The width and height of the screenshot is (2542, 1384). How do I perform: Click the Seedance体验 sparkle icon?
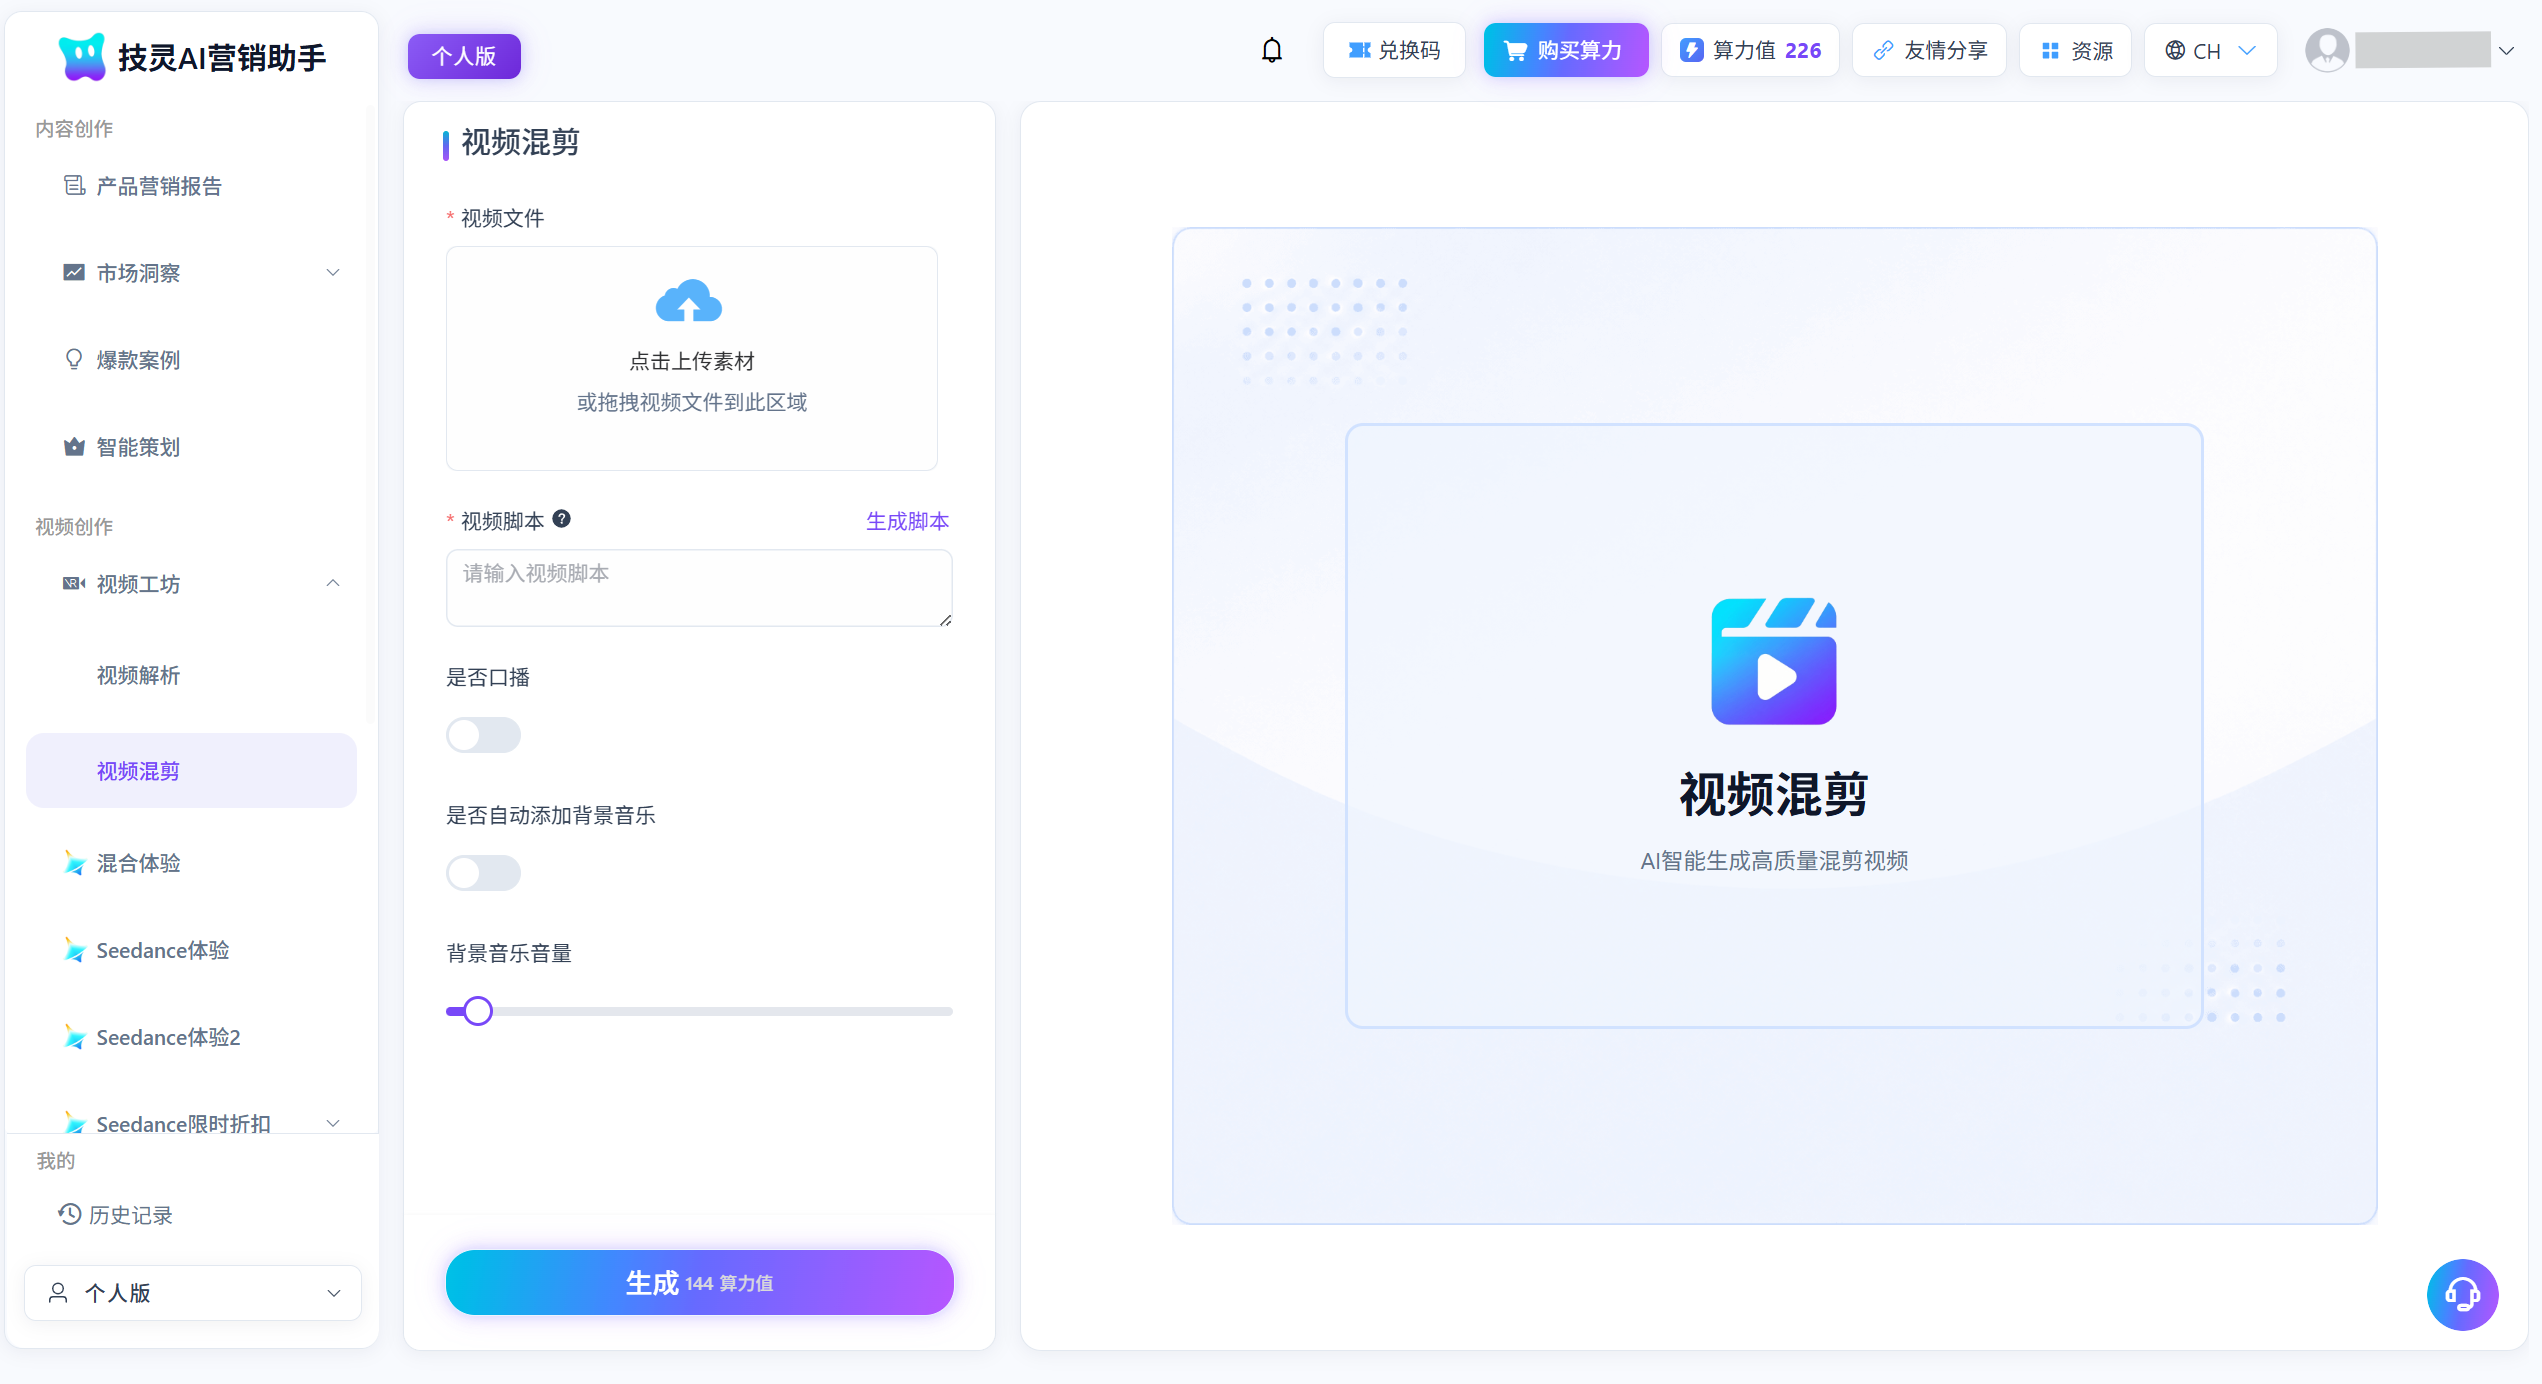pyautogui.click(x=74, y=950)
